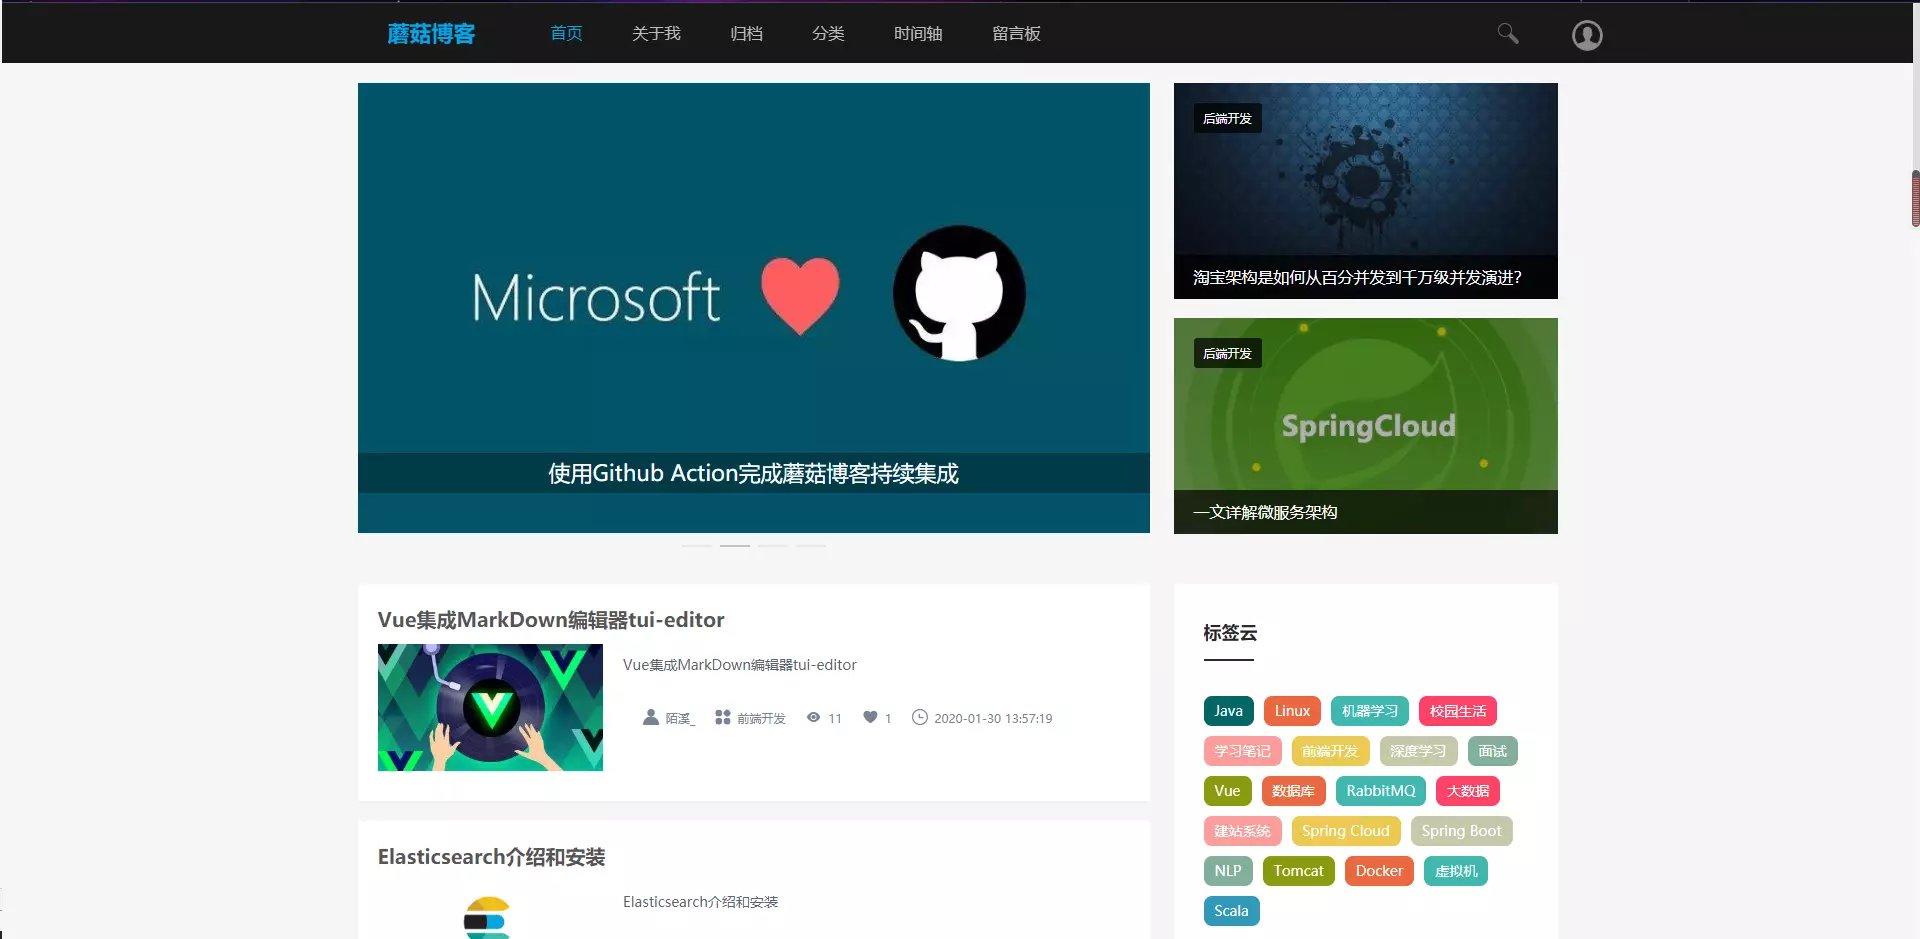
Task: Select the Docker tag
Action: pos(1379,871)
